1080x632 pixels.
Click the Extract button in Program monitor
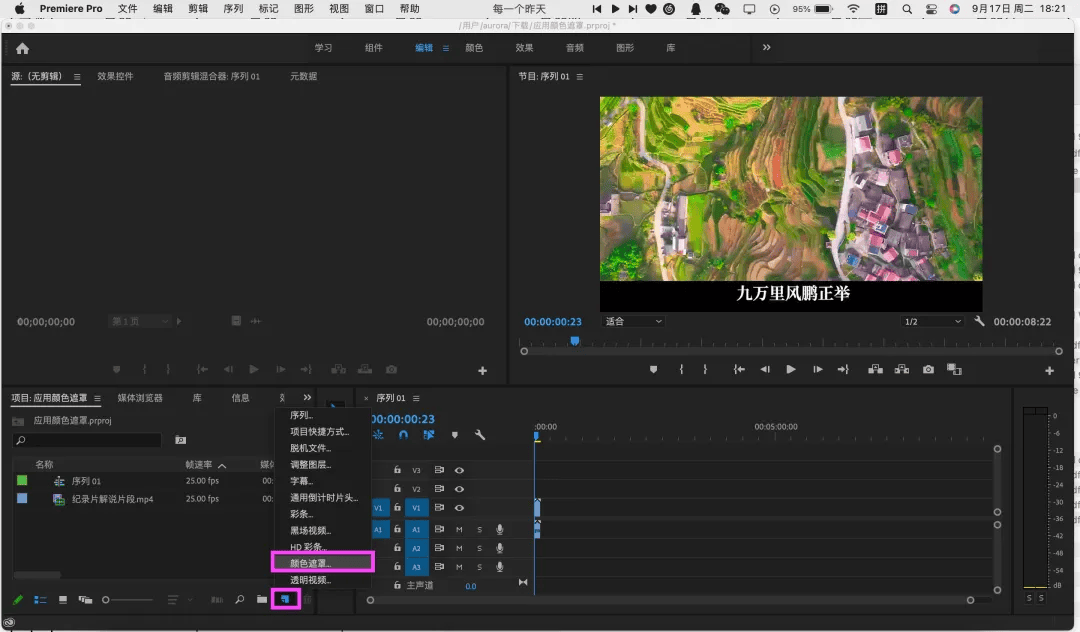902,370
